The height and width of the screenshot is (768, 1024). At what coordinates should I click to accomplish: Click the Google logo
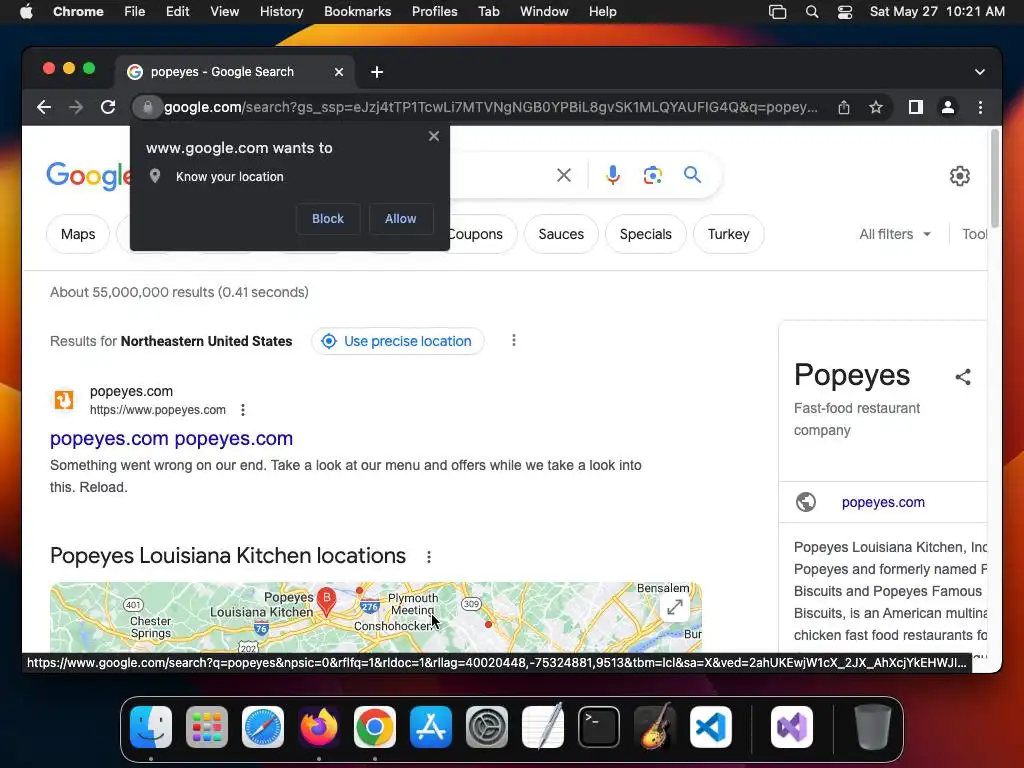pos(89,176)
